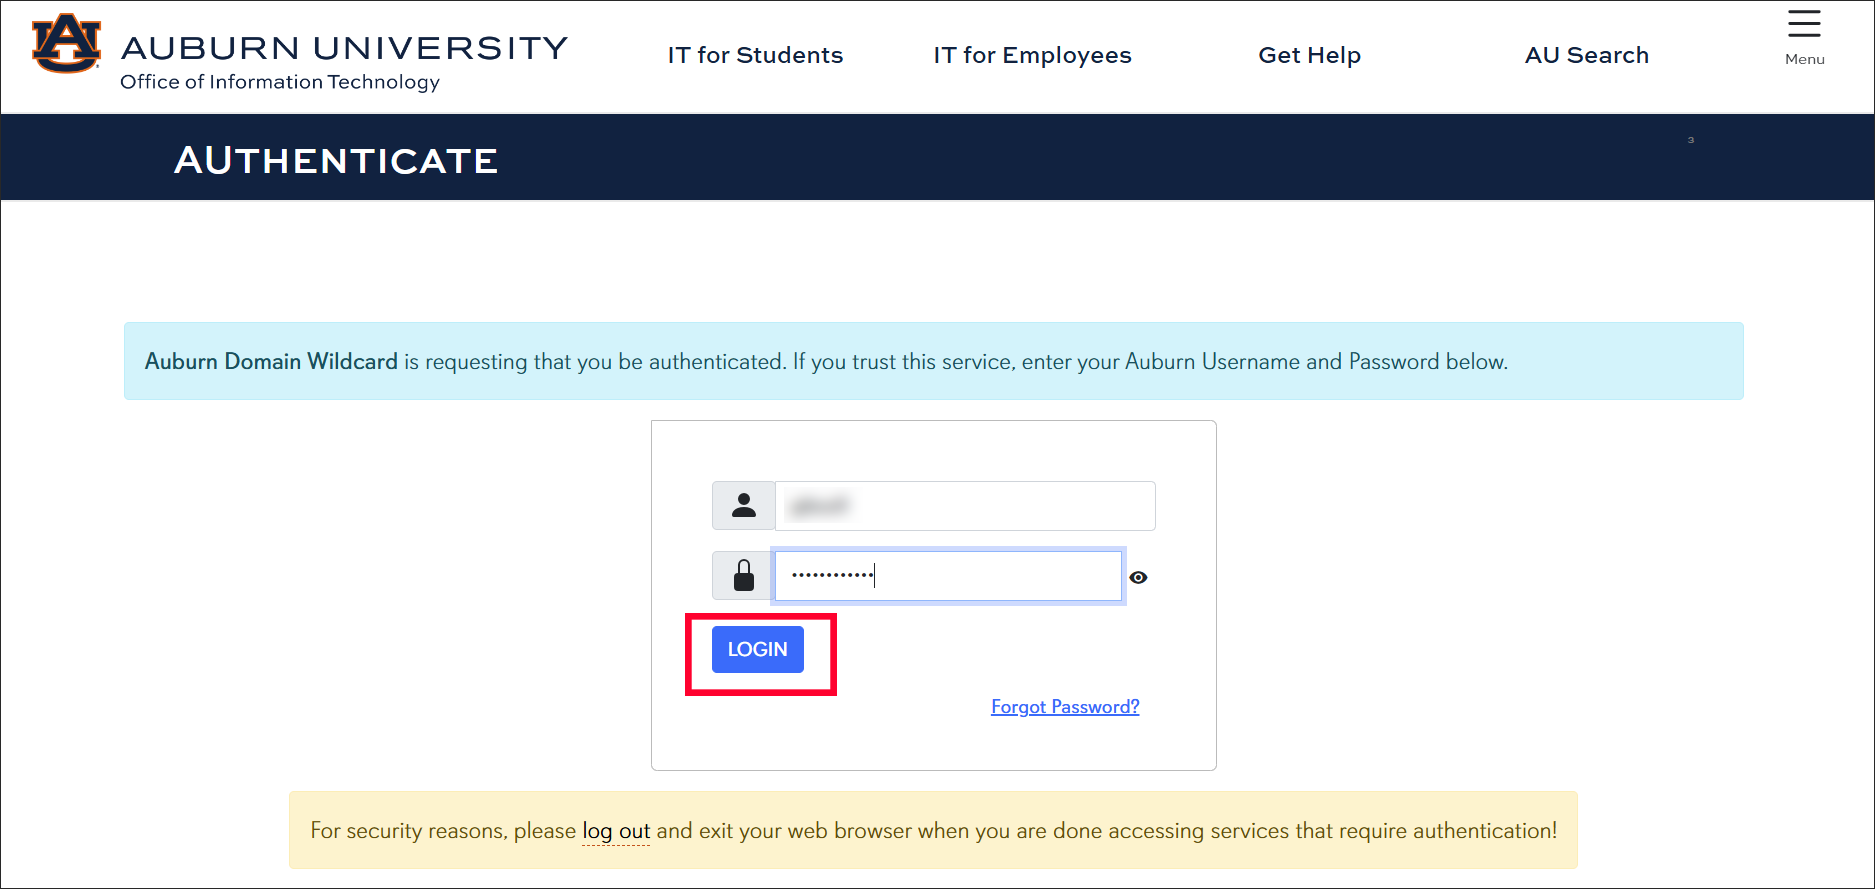Open AU Search from the navigation bar
This screenshot has width=1875, height=889.
(x=1586, y=55)
